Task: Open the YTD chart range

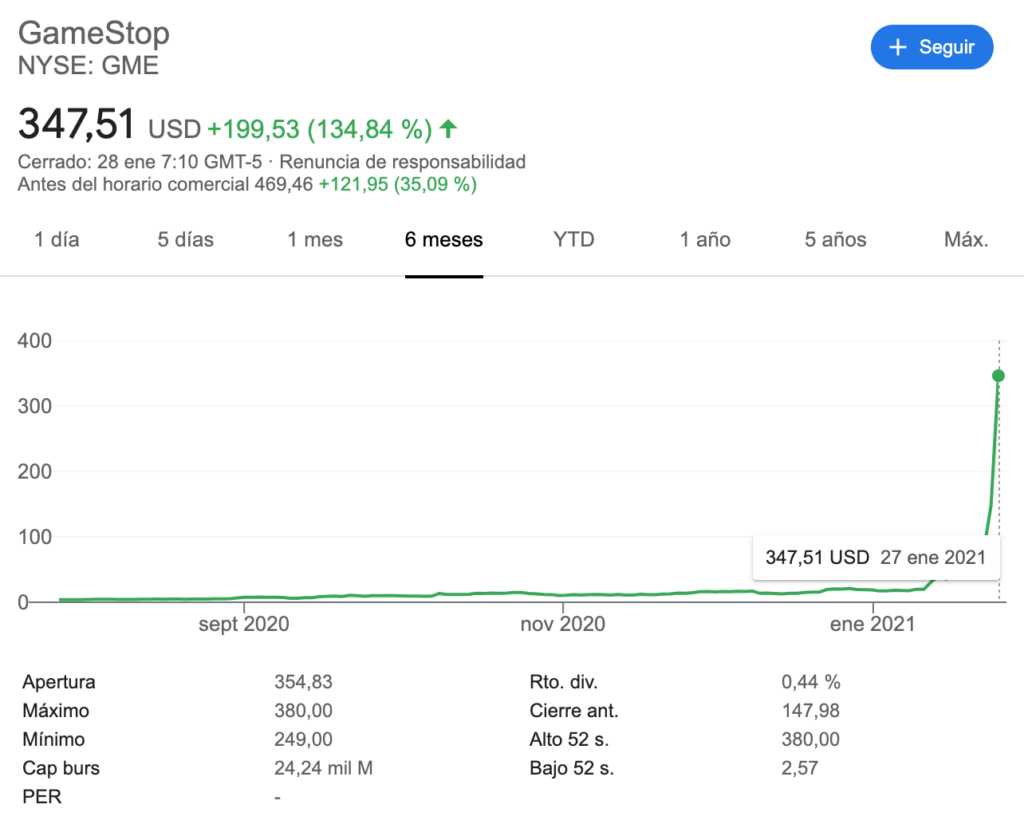Action: pyautogui.click(x=574, y=240)
